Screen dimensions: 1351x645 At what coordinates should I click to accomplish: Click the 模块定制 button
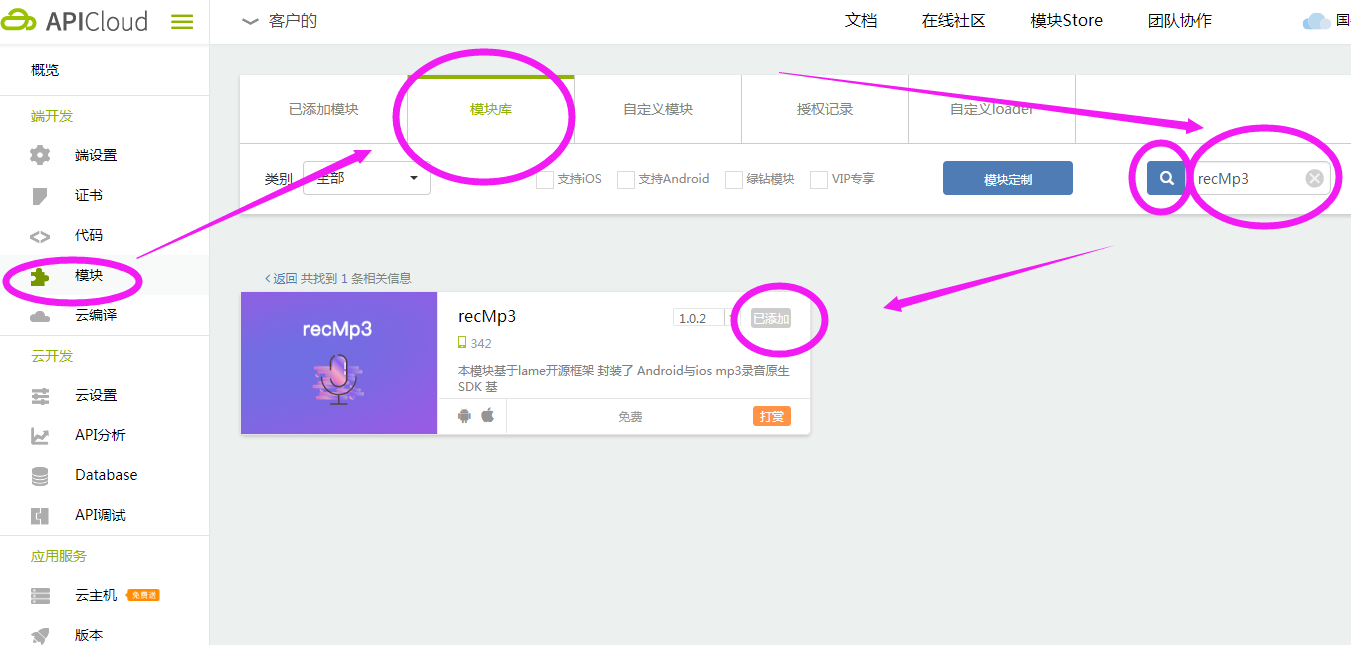(x=1007, y=179)
